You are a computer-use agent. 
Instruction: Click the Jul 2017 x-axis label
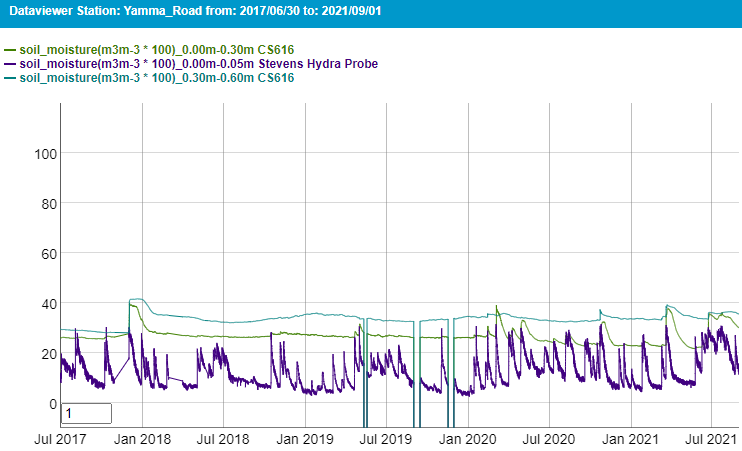tap(60, 439)
